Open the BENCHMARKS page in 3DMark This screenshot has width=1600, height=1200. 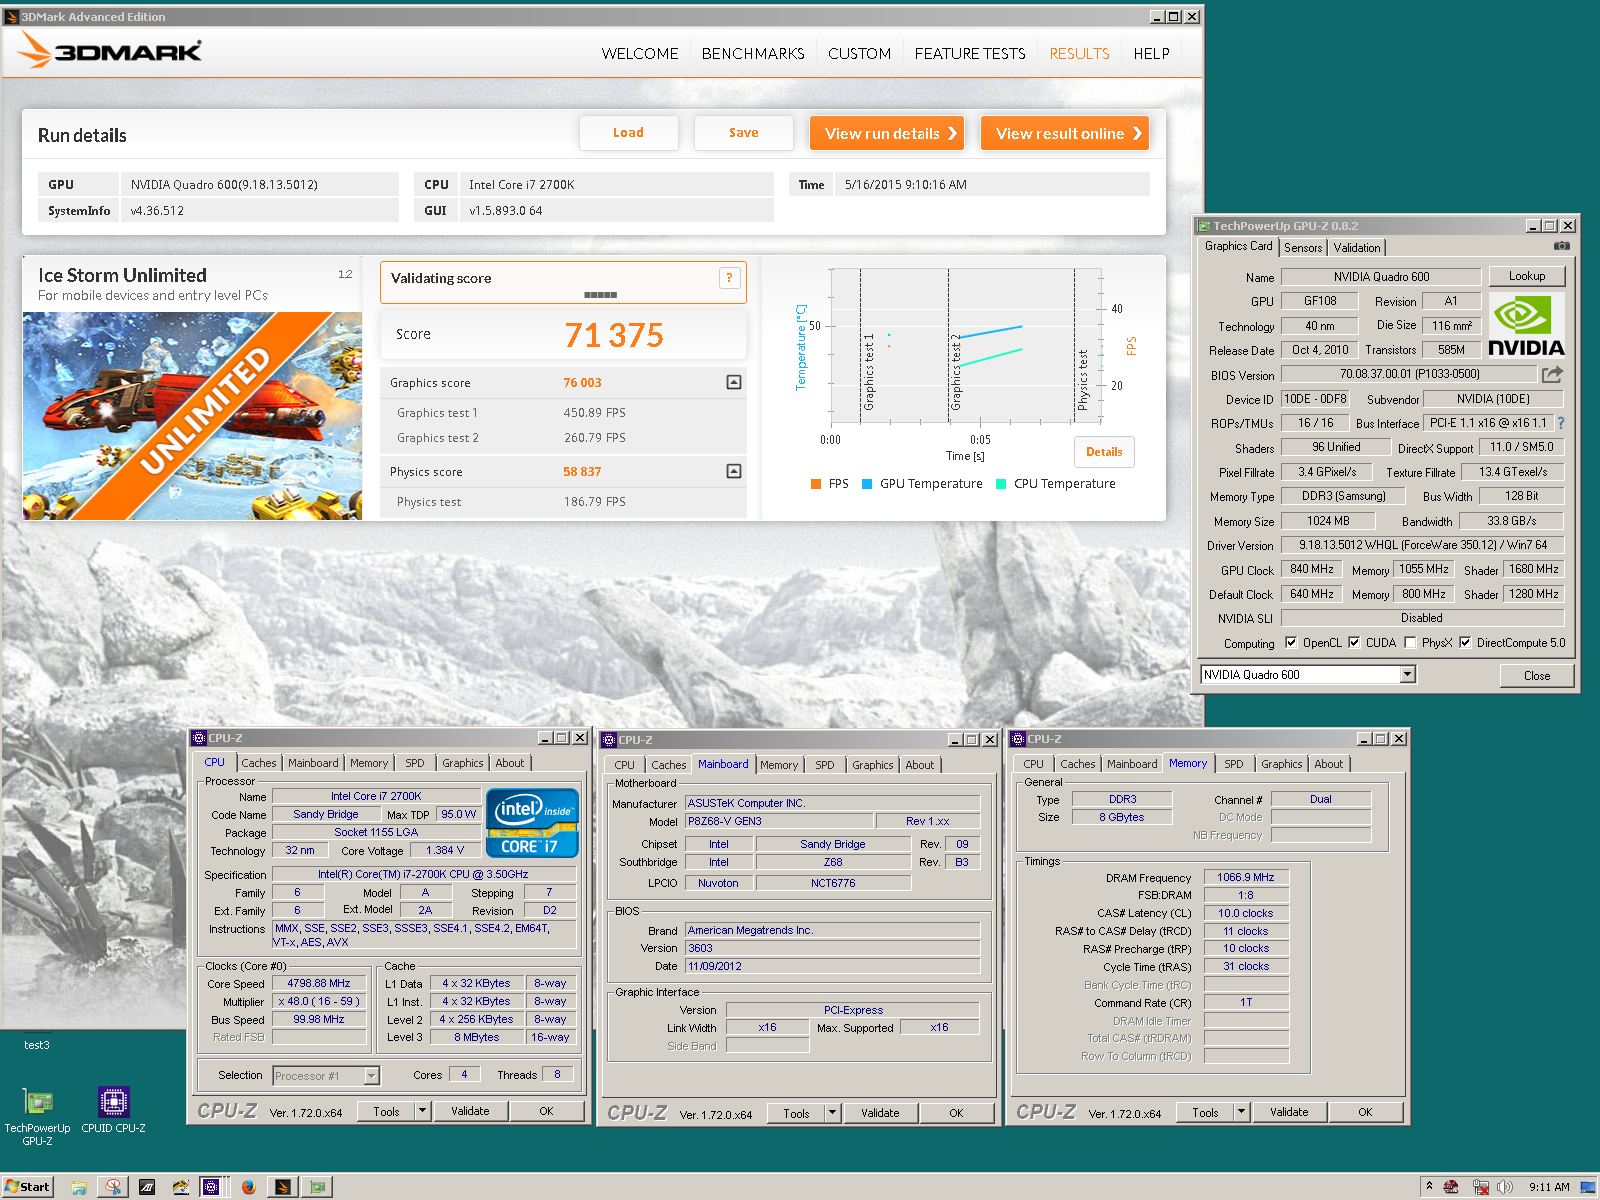(753, 54)
